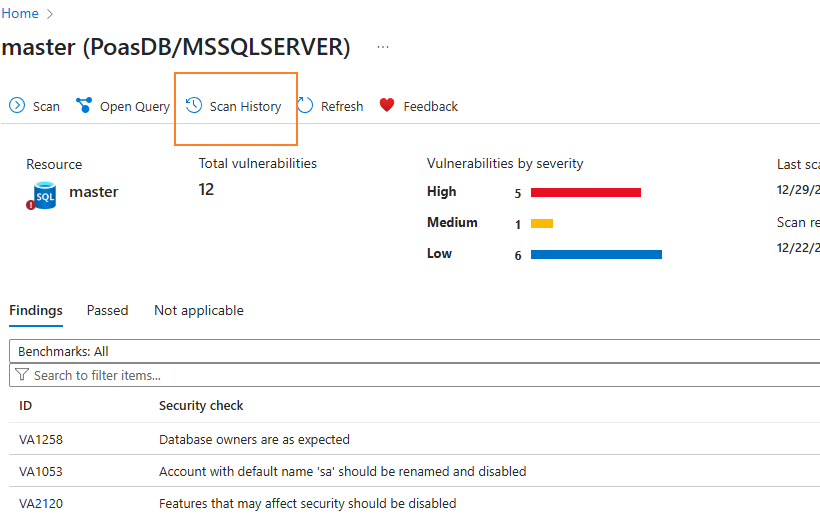Click the master SQL database icon

click(42, 195)
